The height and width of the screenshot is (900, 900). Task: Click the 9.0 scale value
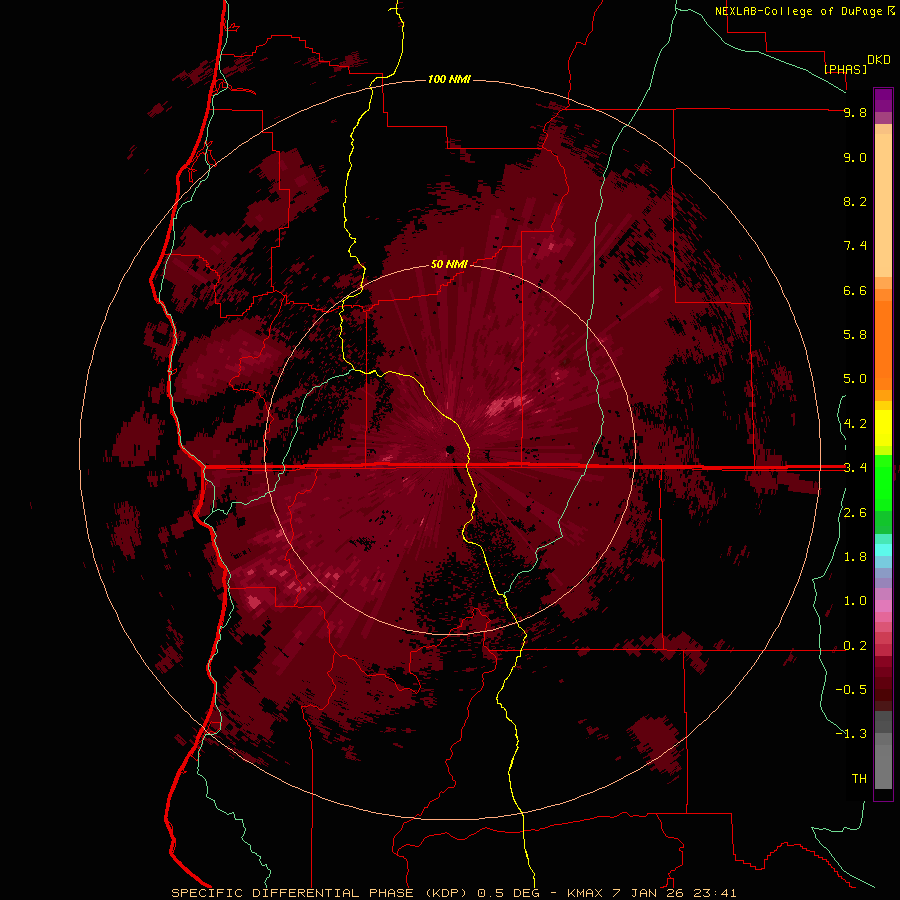[855, 157]
